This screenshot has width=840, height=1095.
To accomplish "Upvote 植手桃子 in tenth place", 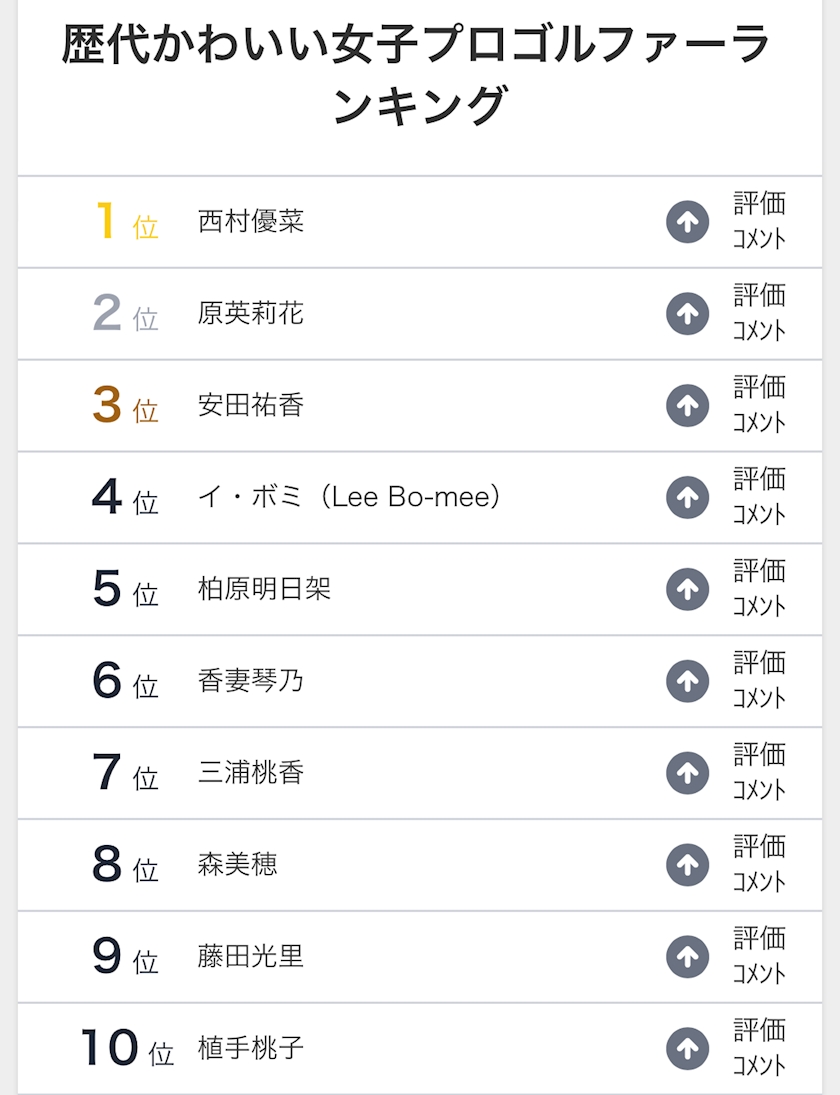I will pos(687,1049).
